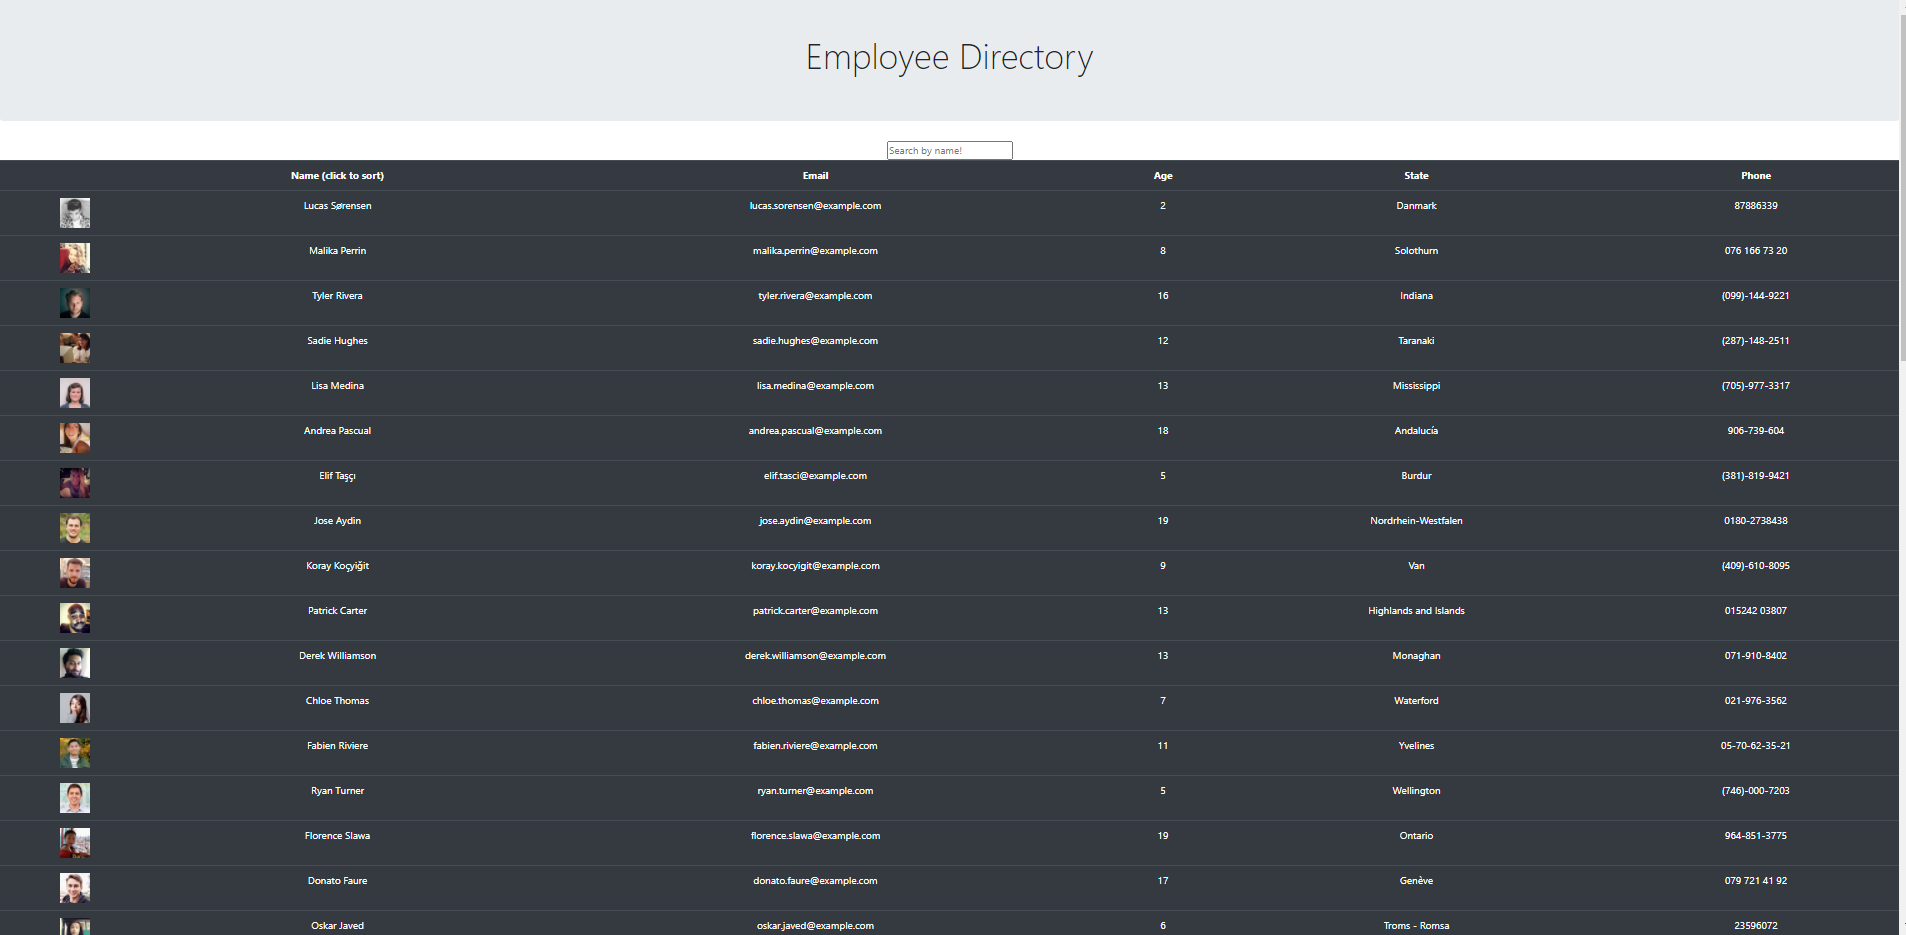Click Sadie Hughes' avatar thumbnail
This screenshot has height=935, width=1906.
click(x=74, y=347)
